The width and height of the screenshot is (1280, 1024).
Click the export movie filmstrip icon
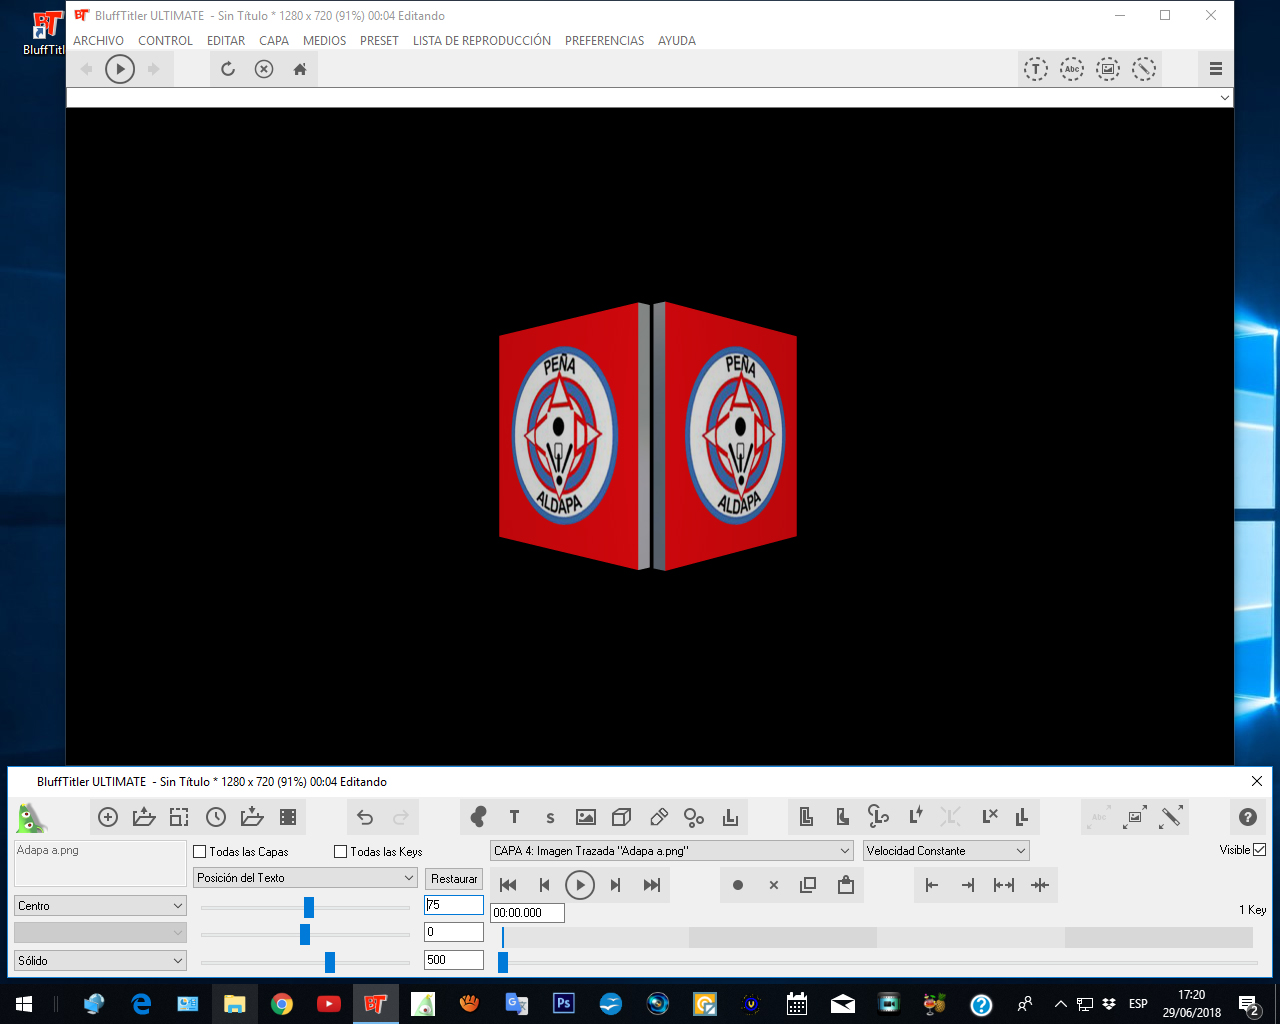point(288,817)
